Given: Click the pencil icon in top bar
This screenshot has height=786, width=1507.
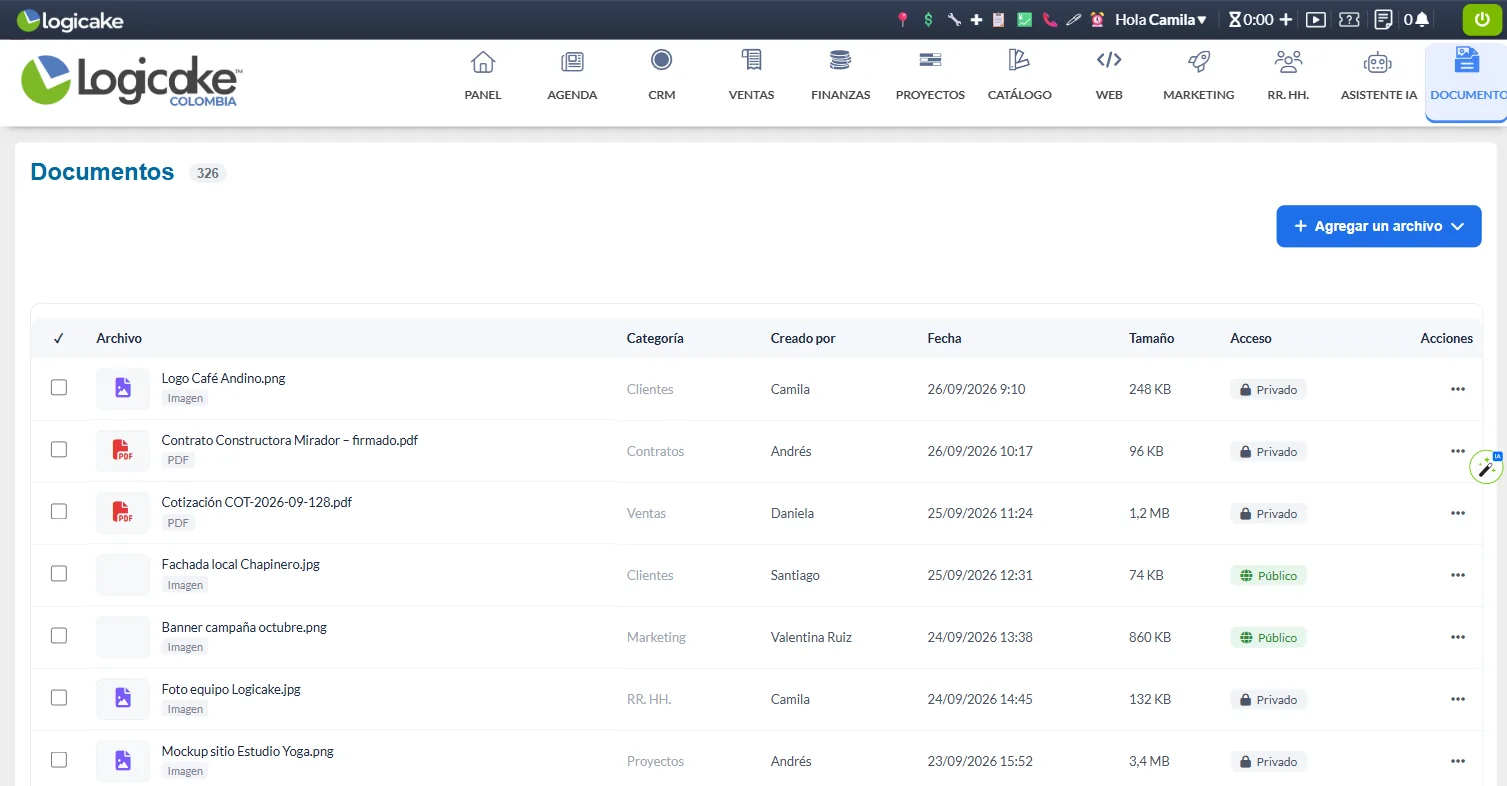Looking at the screenshot, I should (1073, 19).
